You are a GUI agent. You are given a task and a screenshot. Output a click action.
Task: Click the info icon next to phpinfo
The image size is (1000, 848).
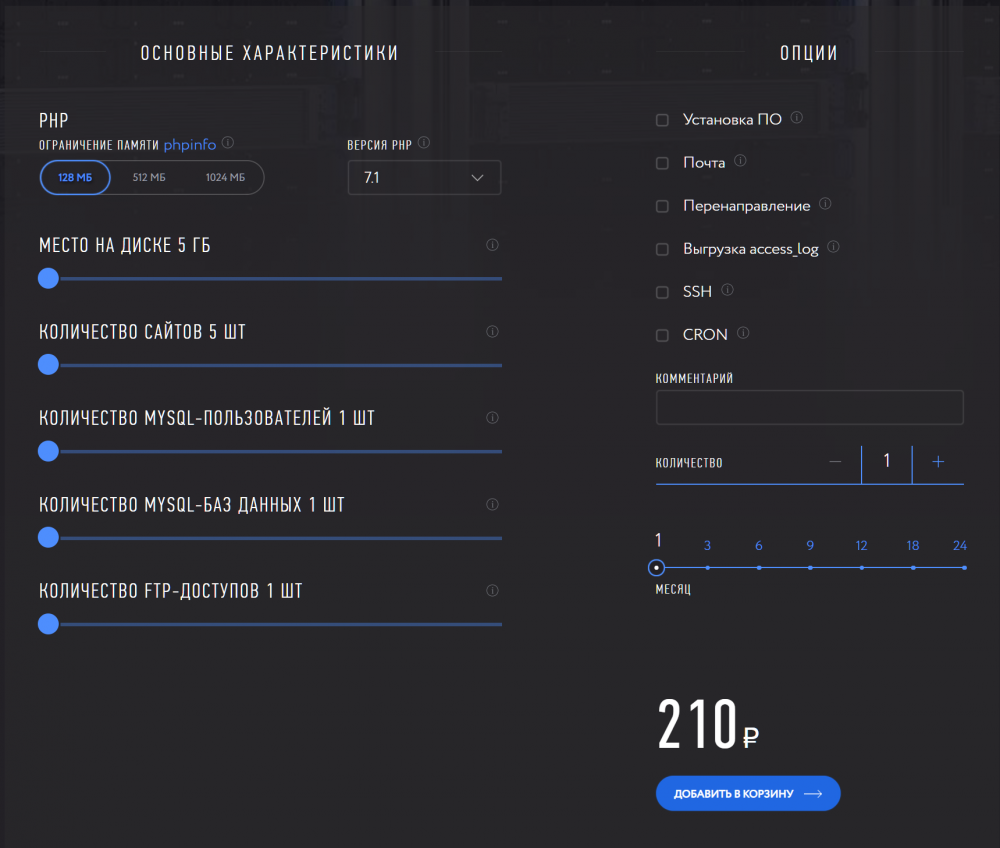point(228,143)
